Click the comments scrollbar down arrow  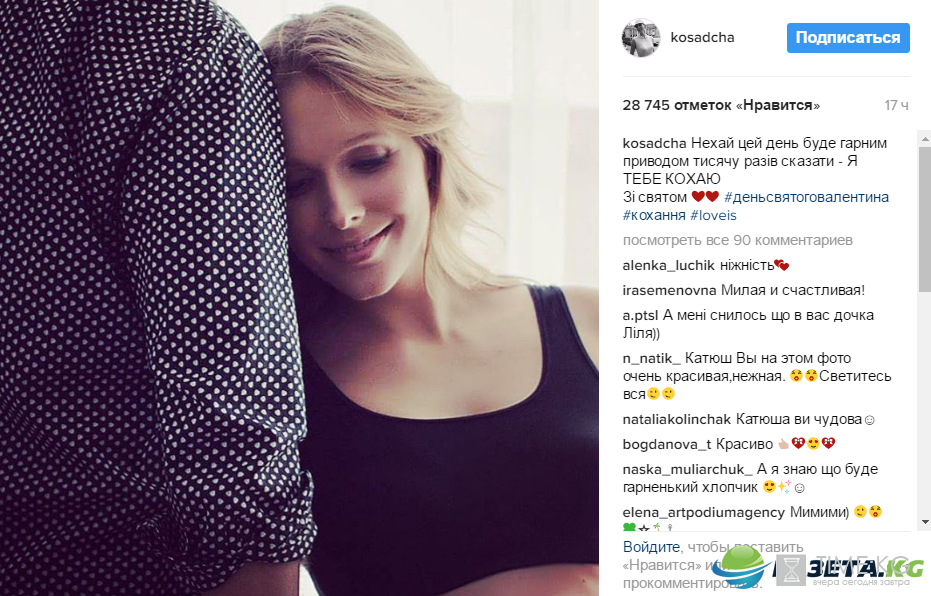[x=924, y=522]
